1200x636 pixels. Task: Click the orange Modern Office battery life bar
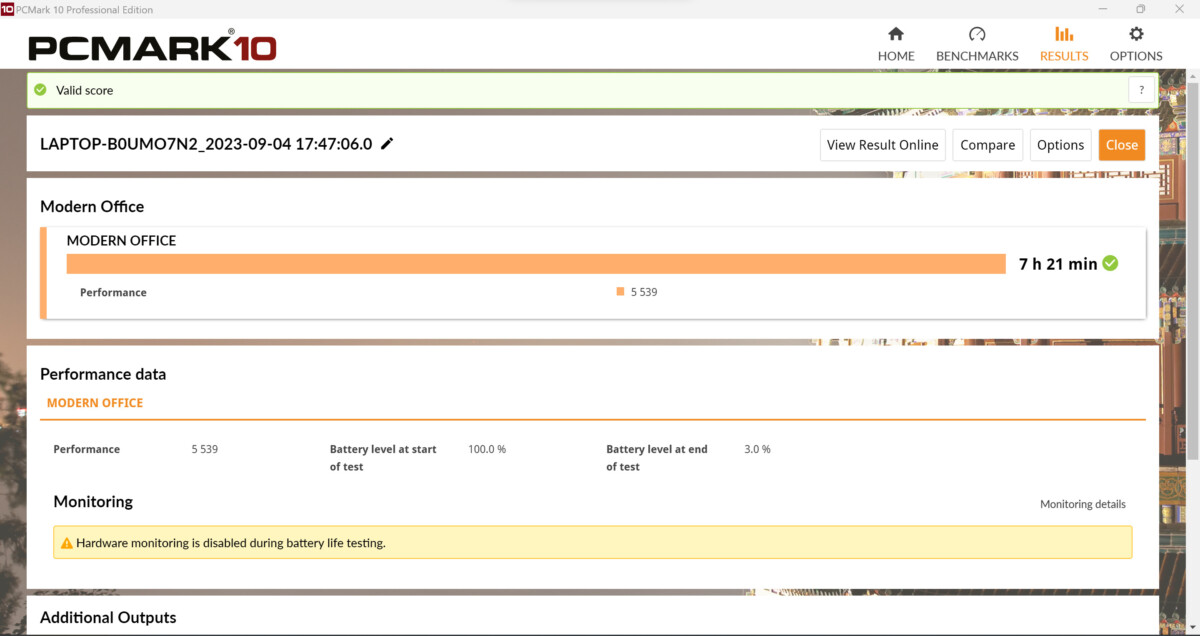[x=535, y=264]
